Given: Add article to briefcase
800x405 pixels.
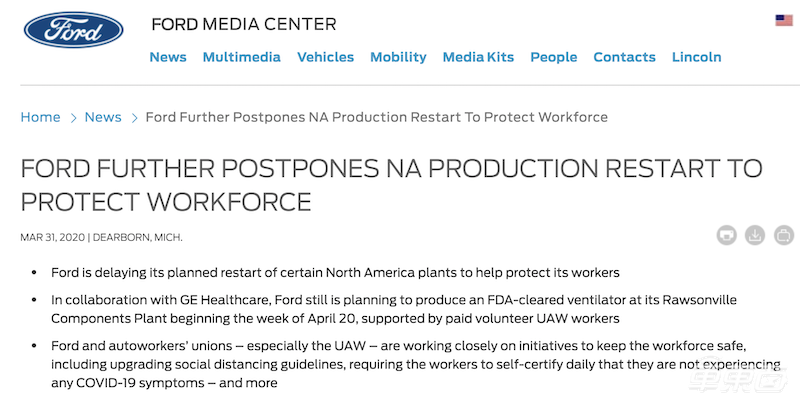Looking at the screenshot, I should (x=785, y=236).
